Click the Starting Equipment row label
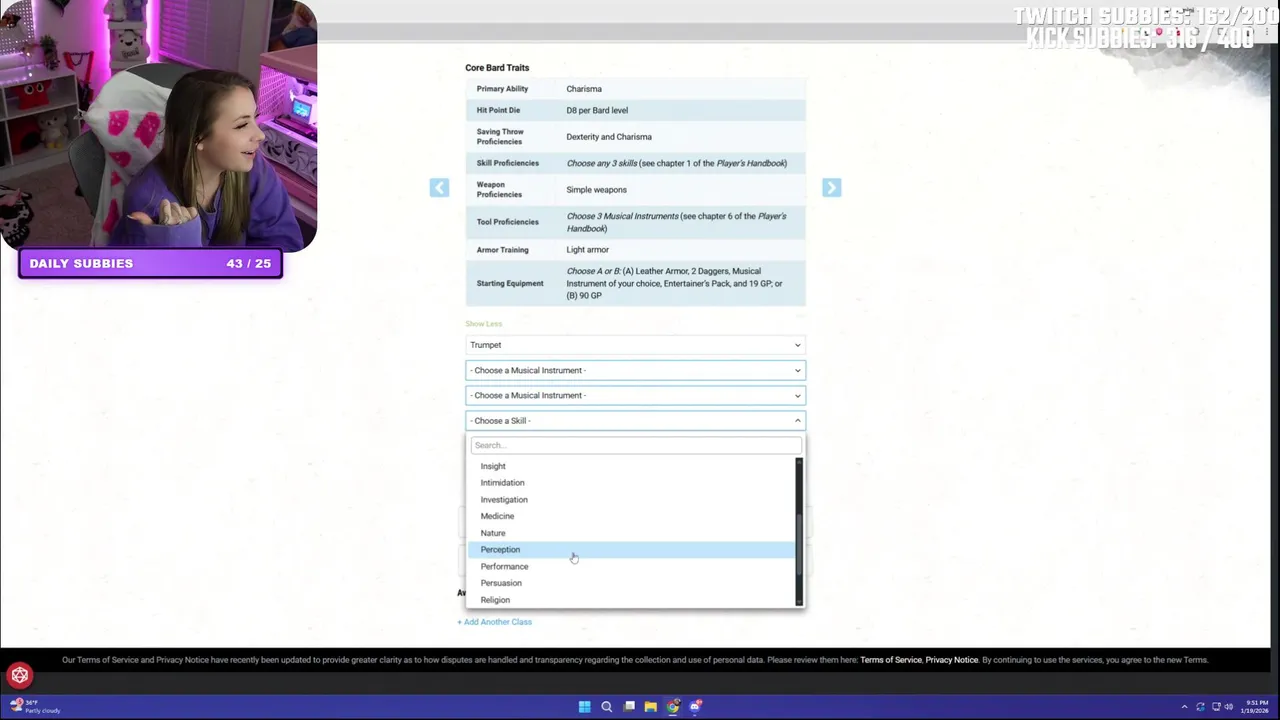The width and height of the screenshot is (1280, 720). (x=510, y=284)
